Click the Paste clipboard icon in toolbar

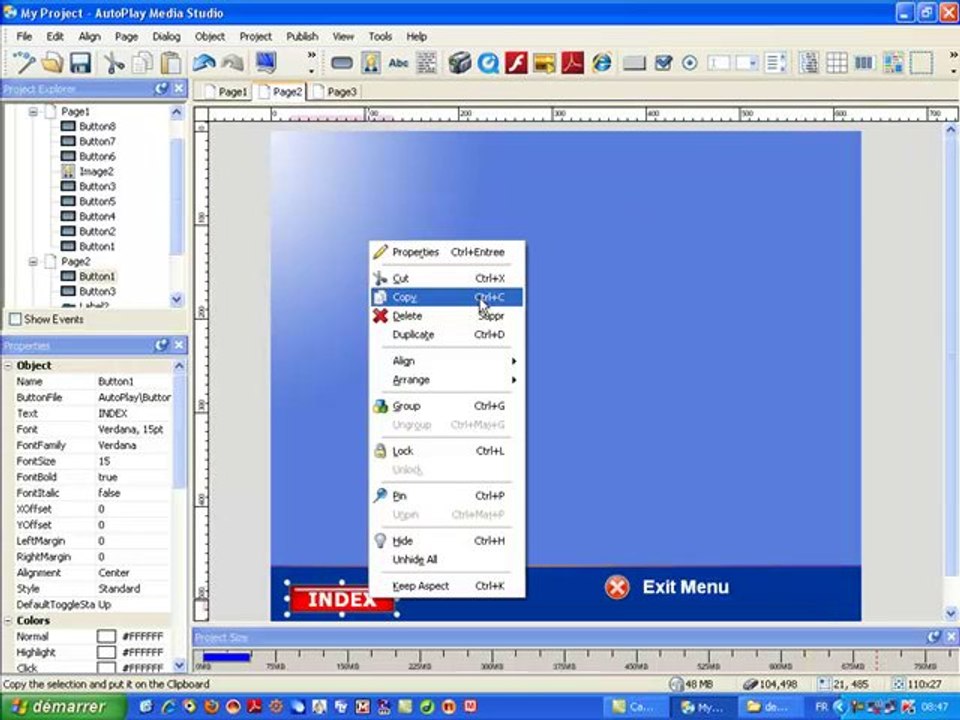(171, 62)
